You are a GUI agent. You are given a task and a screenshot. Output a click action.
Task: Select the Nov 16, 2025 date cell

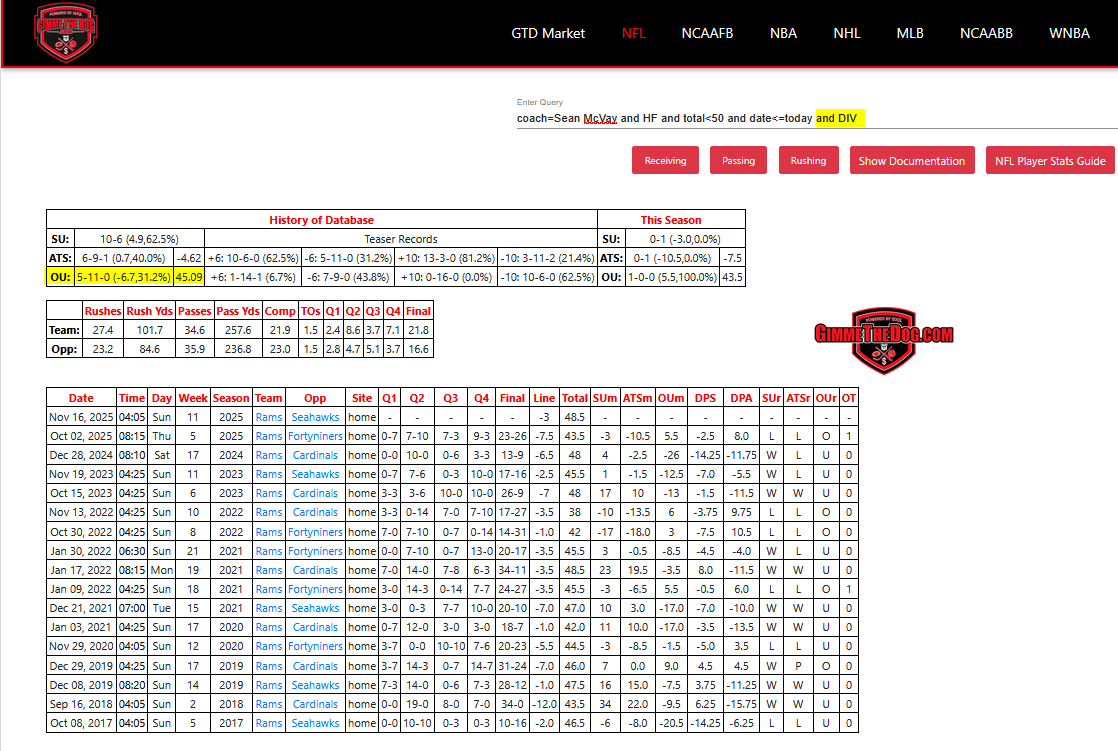tap(81, 417)
